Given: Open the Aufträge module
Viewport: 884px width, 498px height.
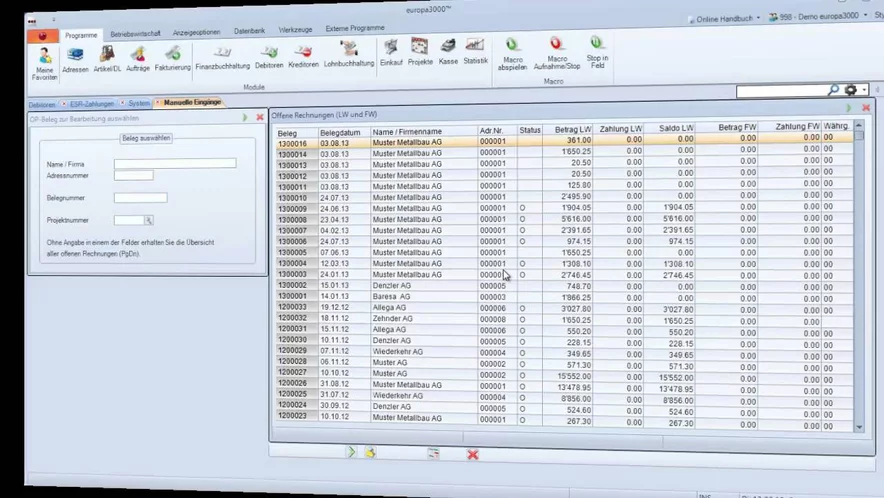Looking at the screenshot, I should (138, 59).
